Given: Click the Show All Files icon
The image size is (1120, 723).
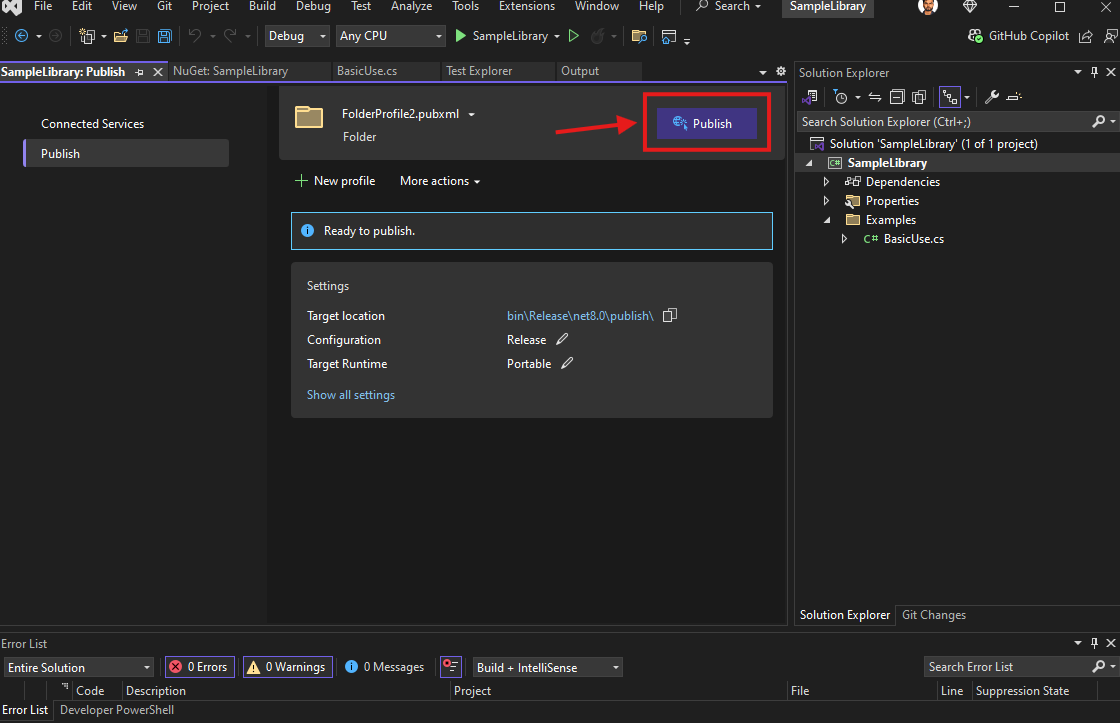Looking at the screenshot, I should 919,96.
